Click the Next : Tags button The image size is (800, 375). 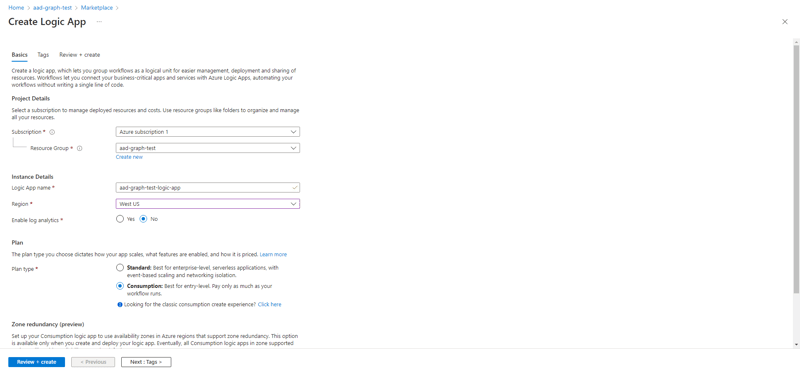tap(146, 362)
